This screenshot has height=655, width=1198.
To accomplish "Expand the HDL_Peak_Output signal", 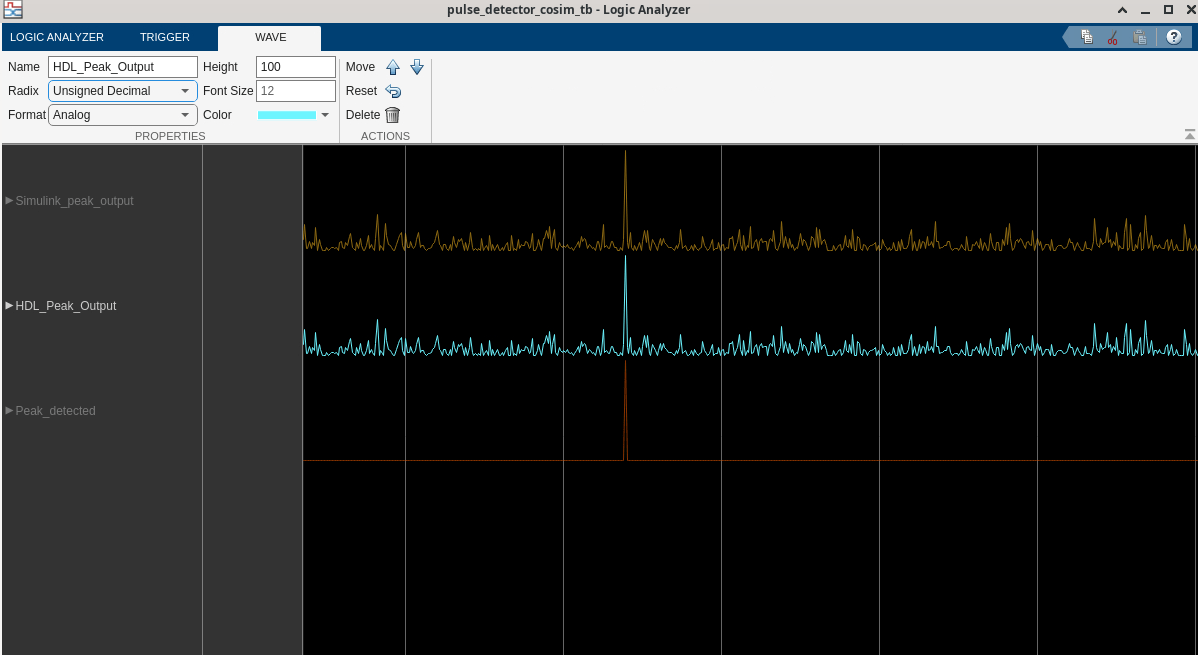I will 10,305.
